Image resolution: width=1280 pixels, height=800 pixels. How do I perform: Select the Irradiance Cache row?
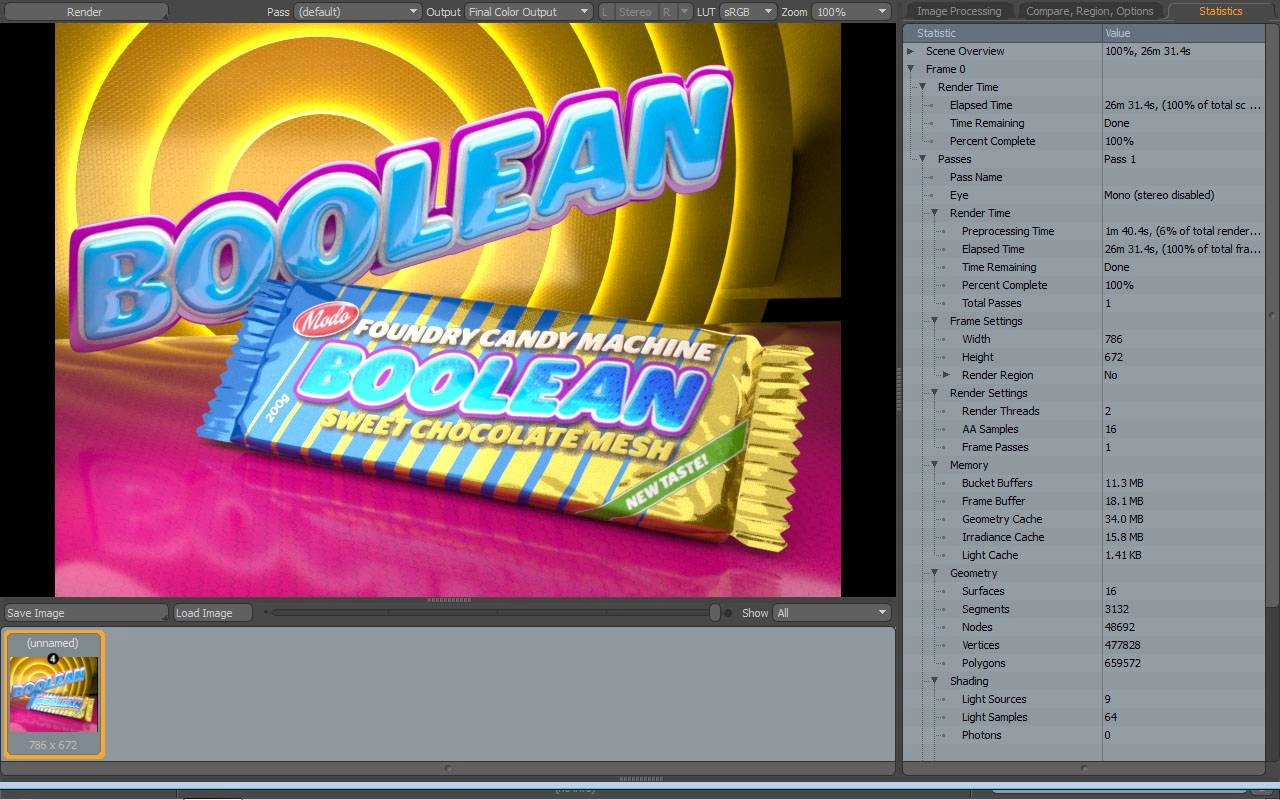point(1084,537)
